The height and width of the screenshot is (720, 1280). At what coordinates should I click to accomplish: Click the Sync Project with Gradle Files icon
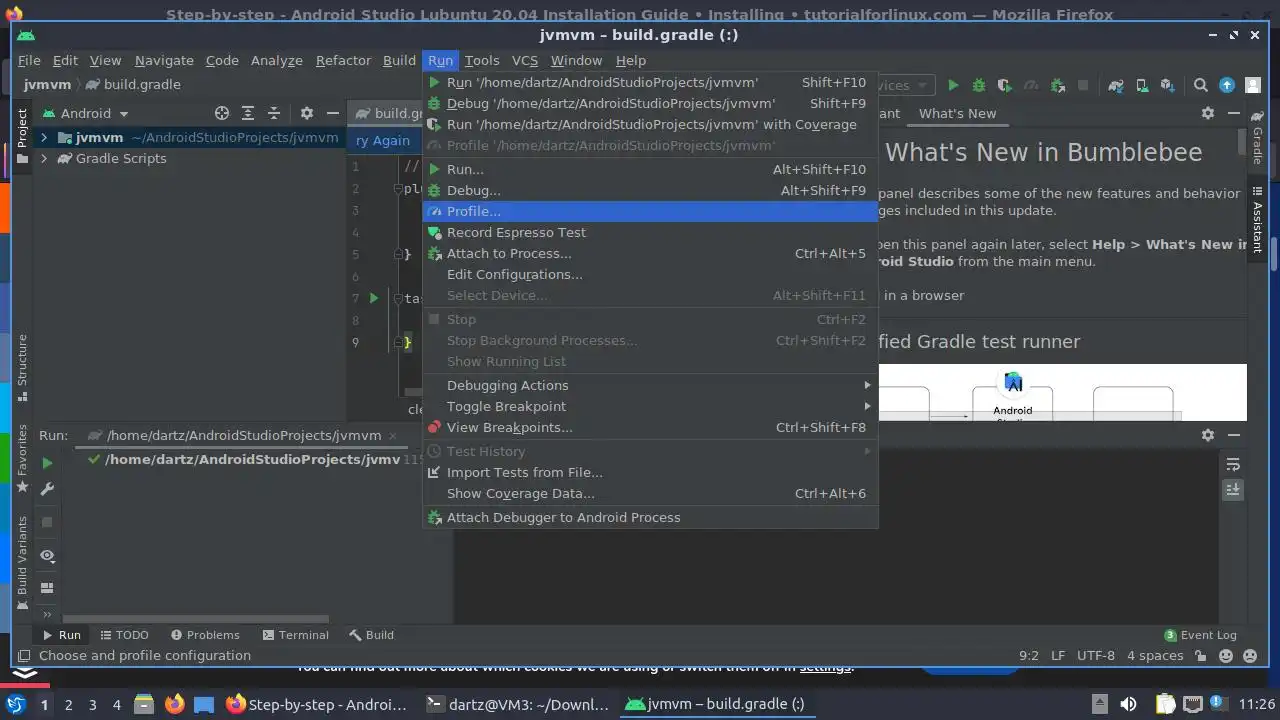(1116, 86)
